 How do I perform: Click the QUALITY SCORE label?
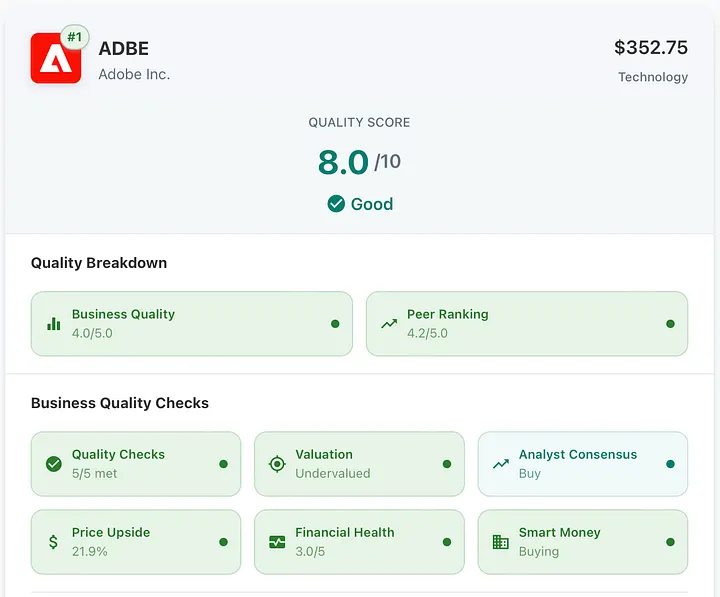coord(359,123)
